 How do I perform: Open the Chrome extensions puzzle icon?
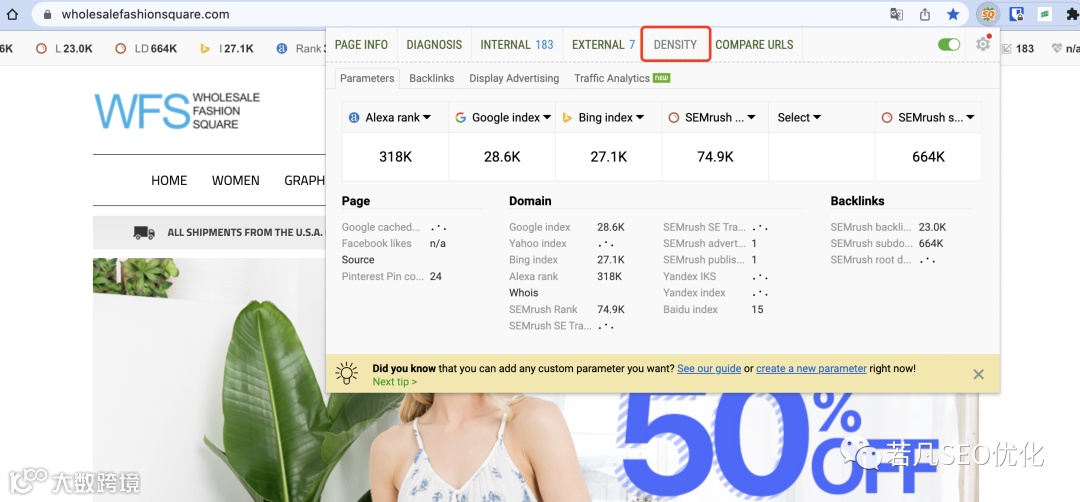(x=1072, y=14)
